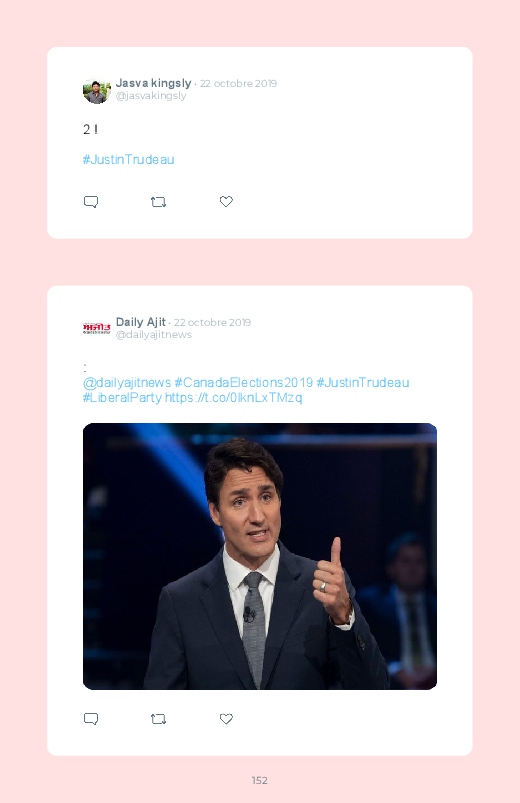Like the Daily Ajit tweet
The image size is (520, 803).
pos(226,719)
